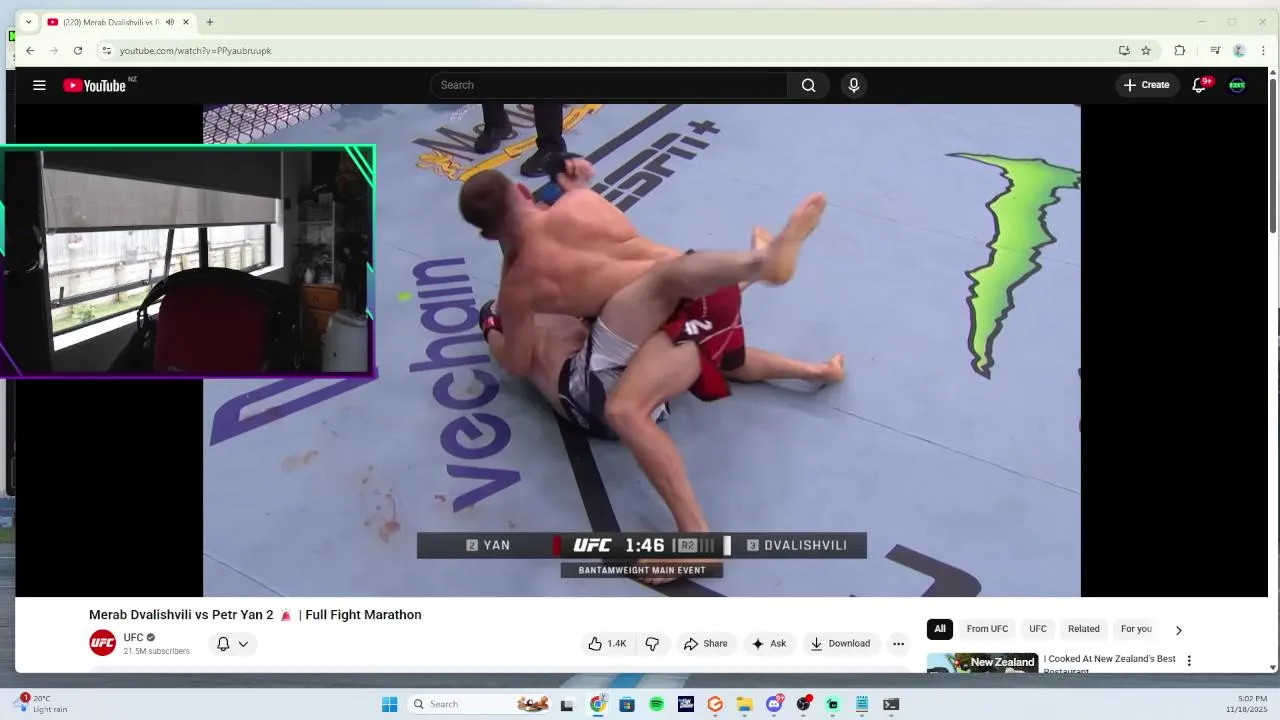Open Chrome media controls icon
Viewport: 1280px width, 720px height.
click(1215, 50)
